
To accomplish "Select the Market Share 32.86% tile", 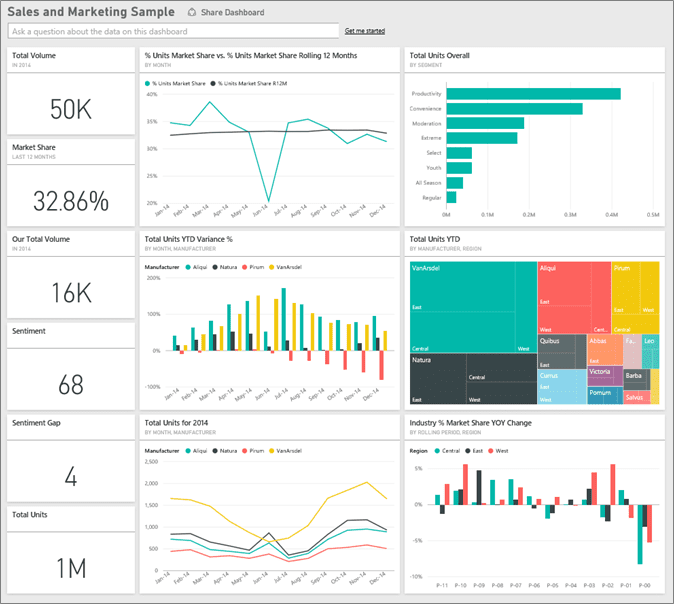I will (71, 183).
